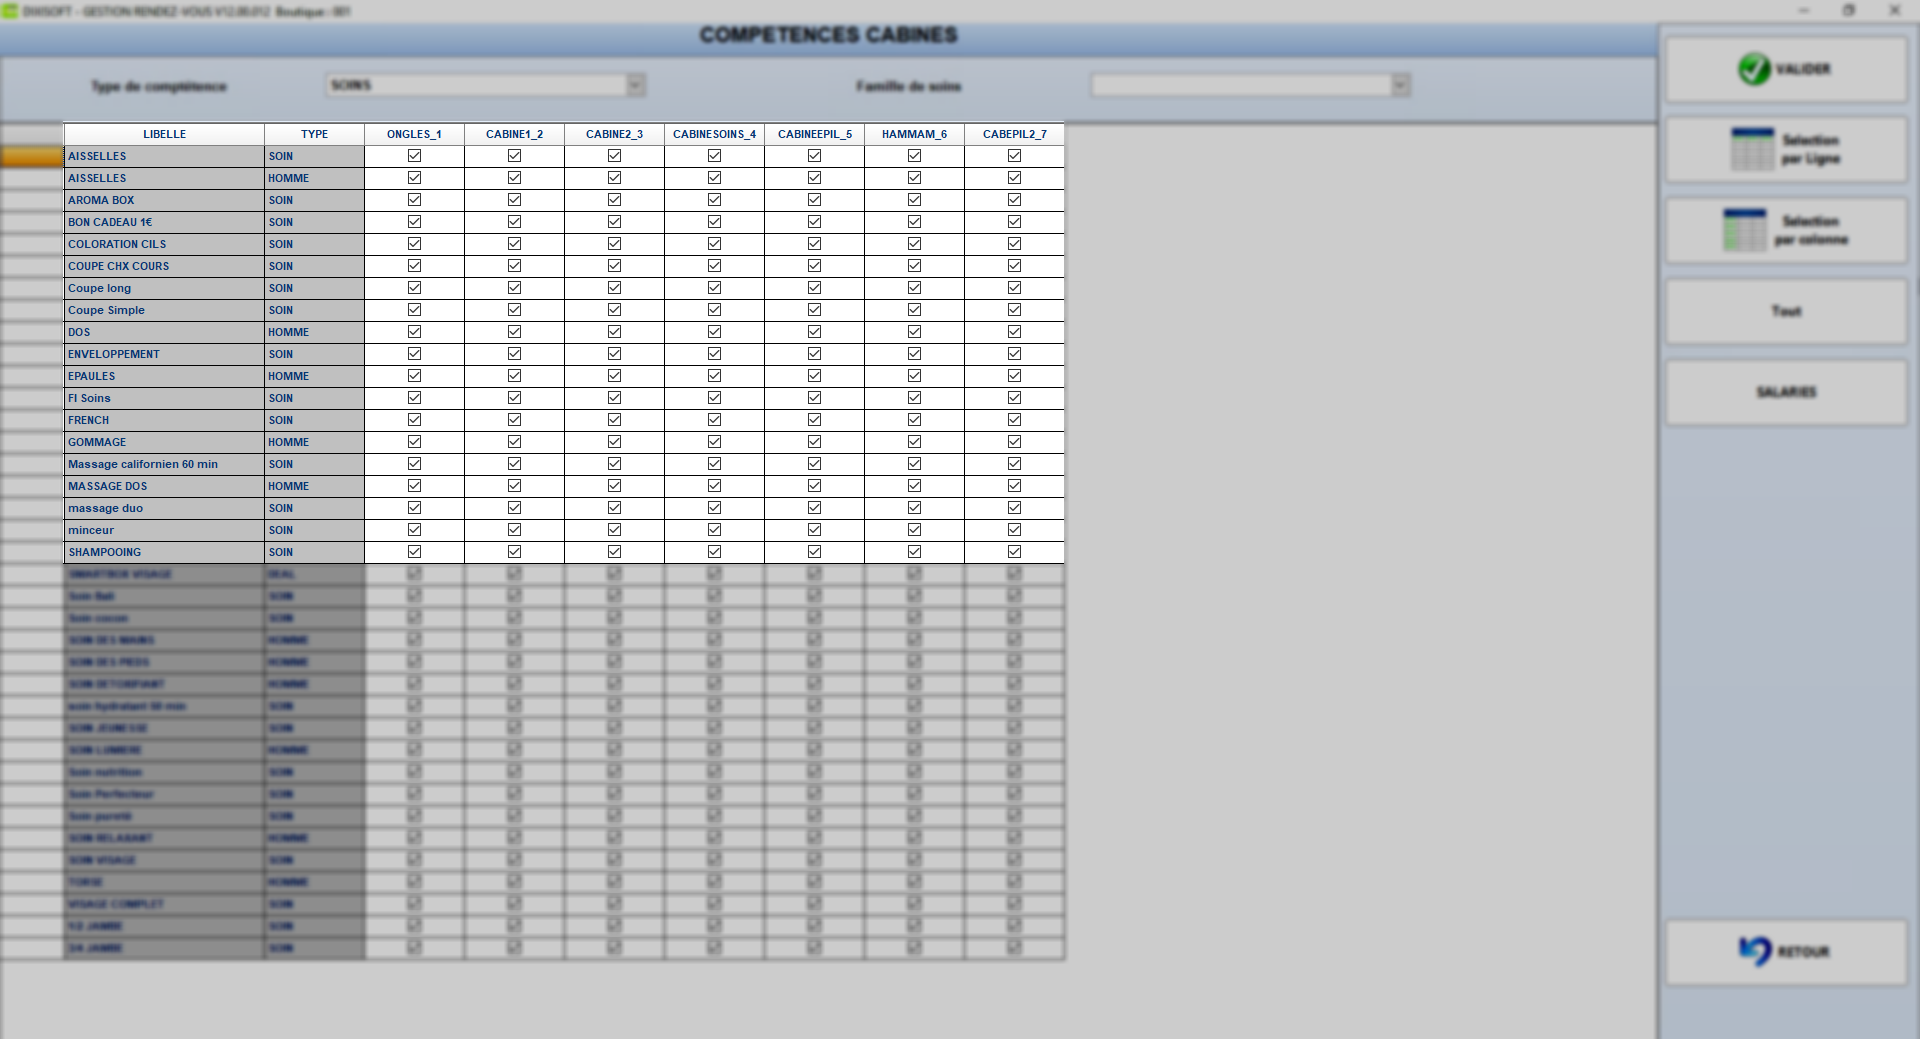Click the Tout button
The image size is (1920, 1039).
coord(1786,312)
